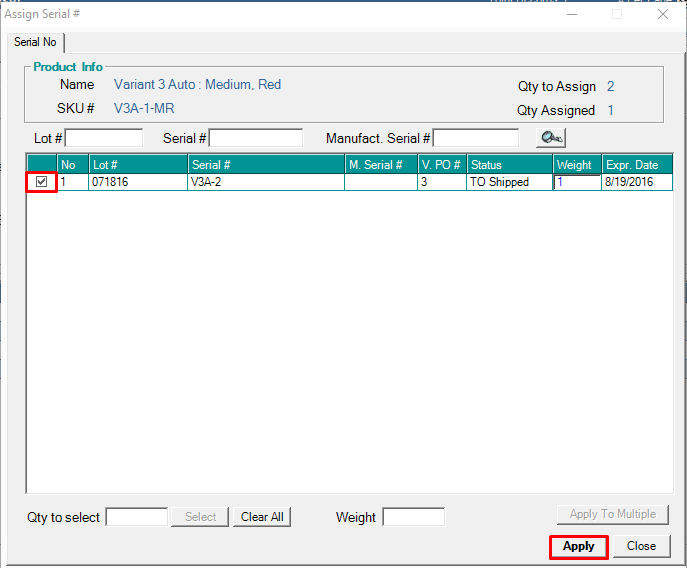Edit the Weight cell in row 1
Viewport: 687px width, 568px height.
coord(576,182)
